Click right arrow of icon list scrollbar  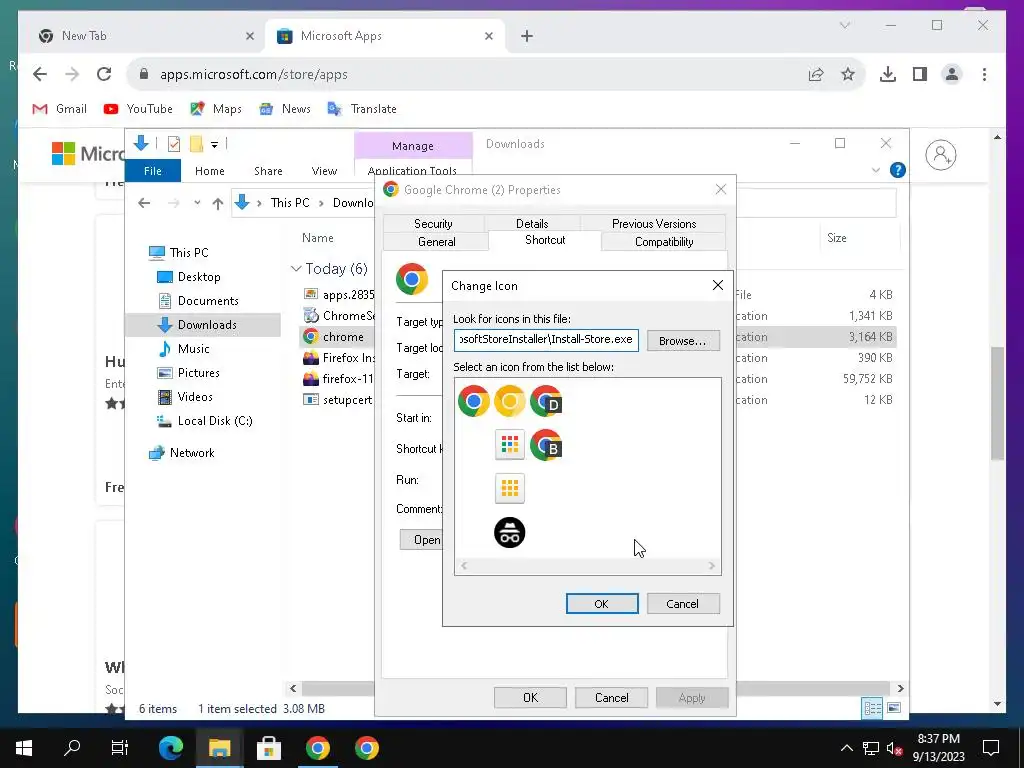pyautogui.click(x=711, y=566)
